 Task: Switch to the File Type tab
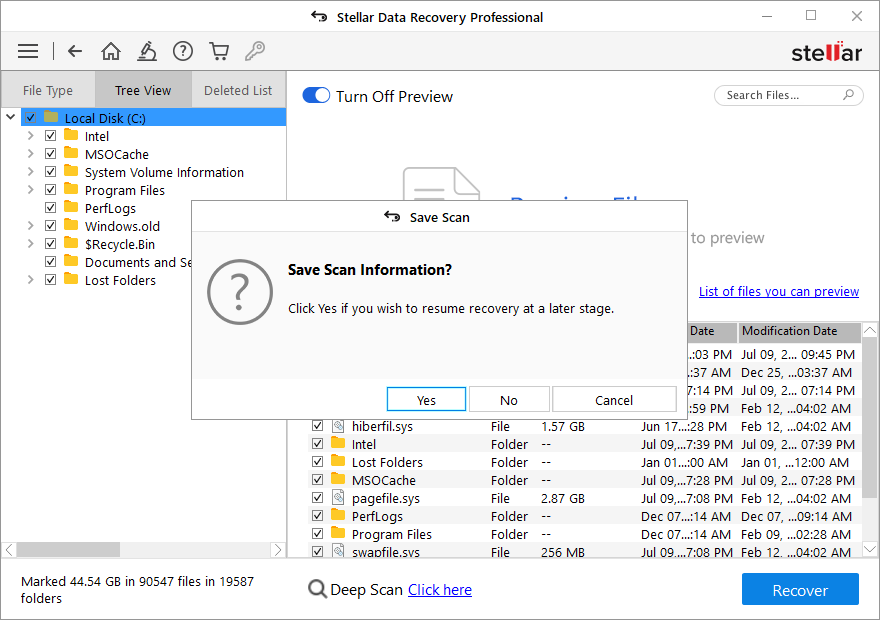click(x=48, y=90)
